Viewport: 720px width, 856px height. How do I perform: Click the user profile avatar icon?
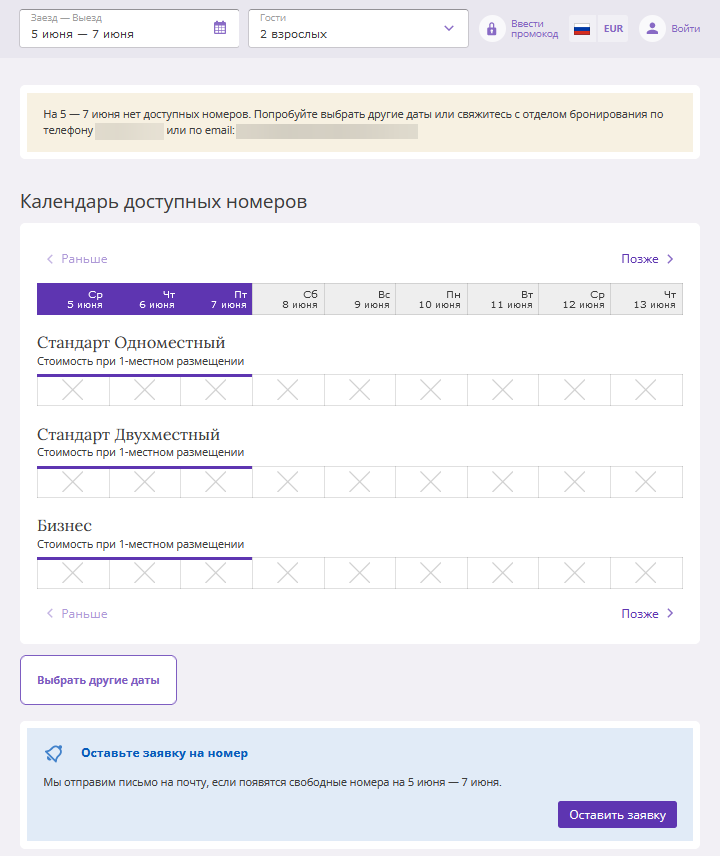coord(652,28)
